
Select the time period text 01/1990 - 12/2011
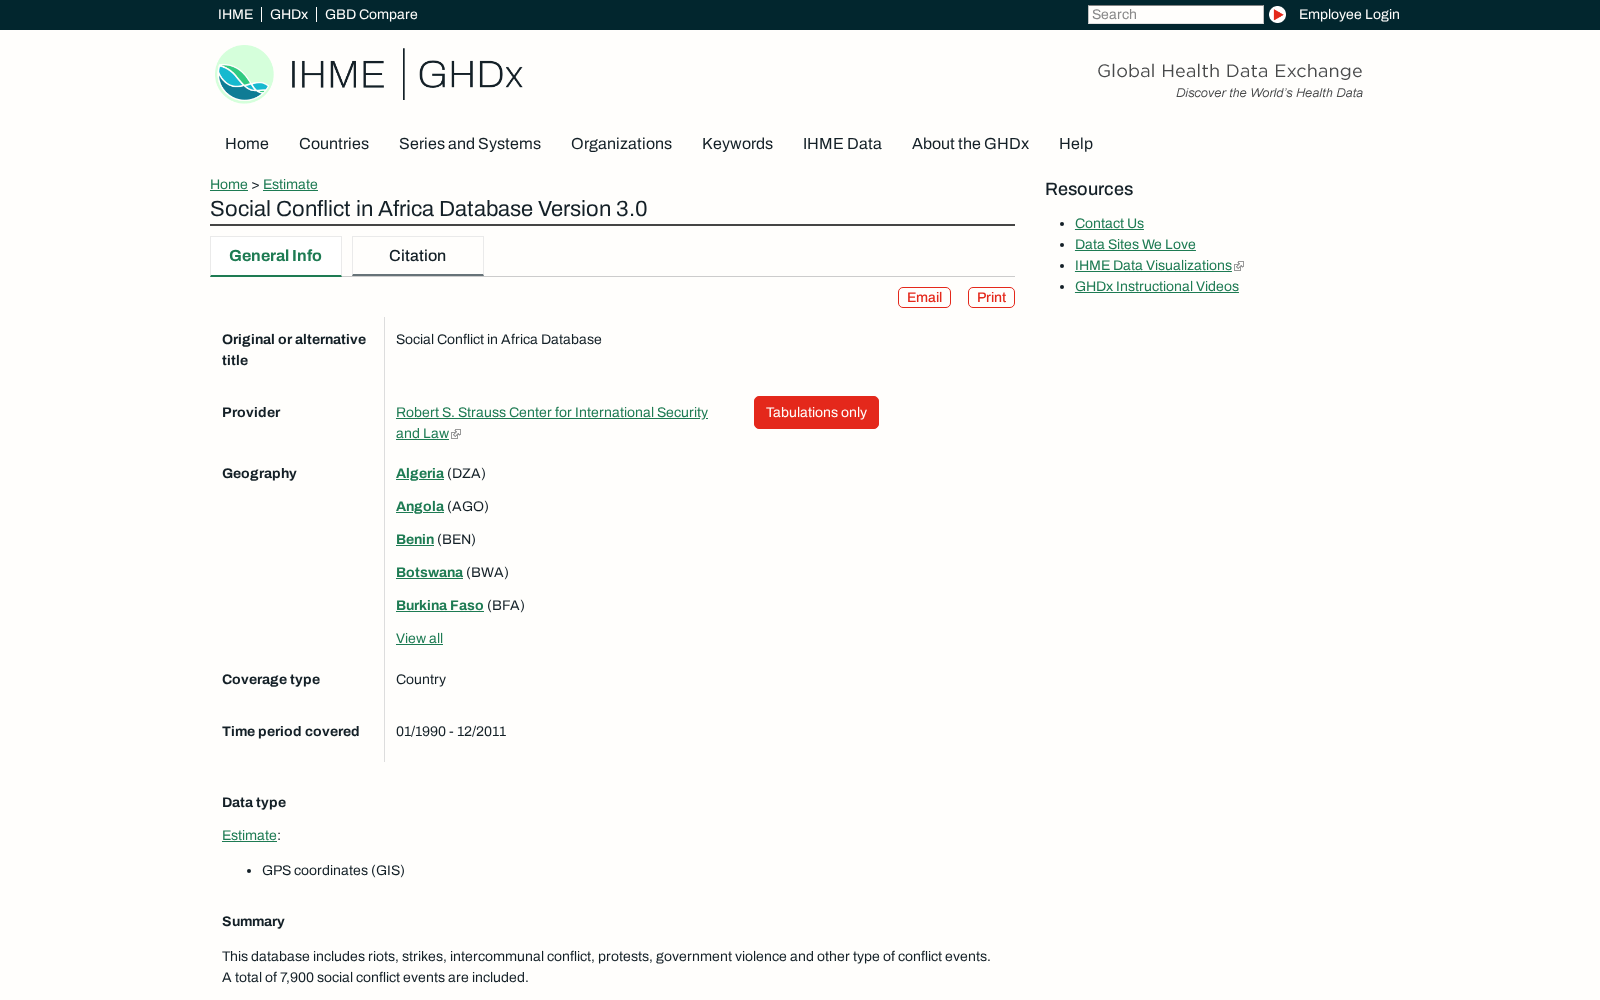pos(451,731)
